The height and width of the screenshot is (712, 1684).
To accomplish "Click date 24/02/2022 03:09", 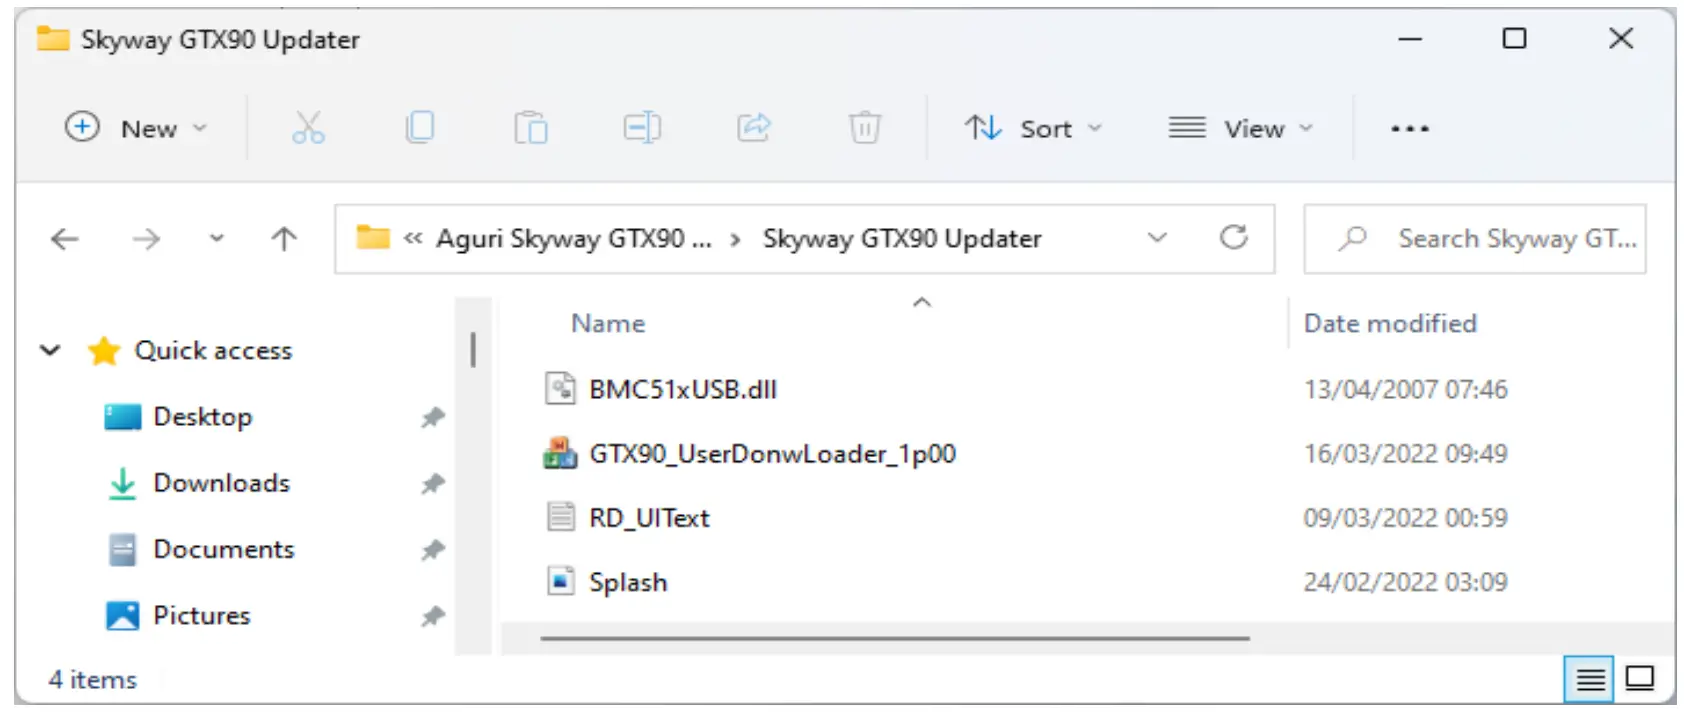I will click(1405, 582).
